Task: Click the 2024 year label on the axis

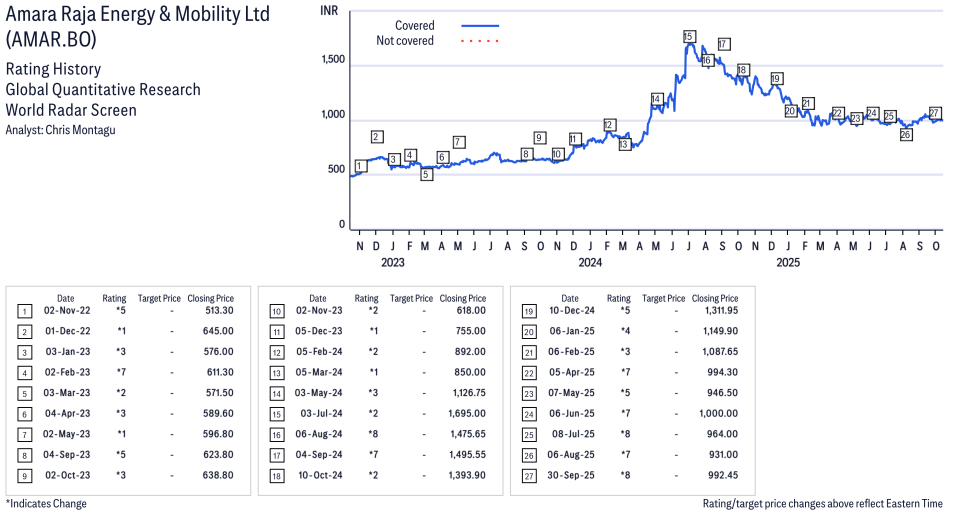Action: point(589,263)
